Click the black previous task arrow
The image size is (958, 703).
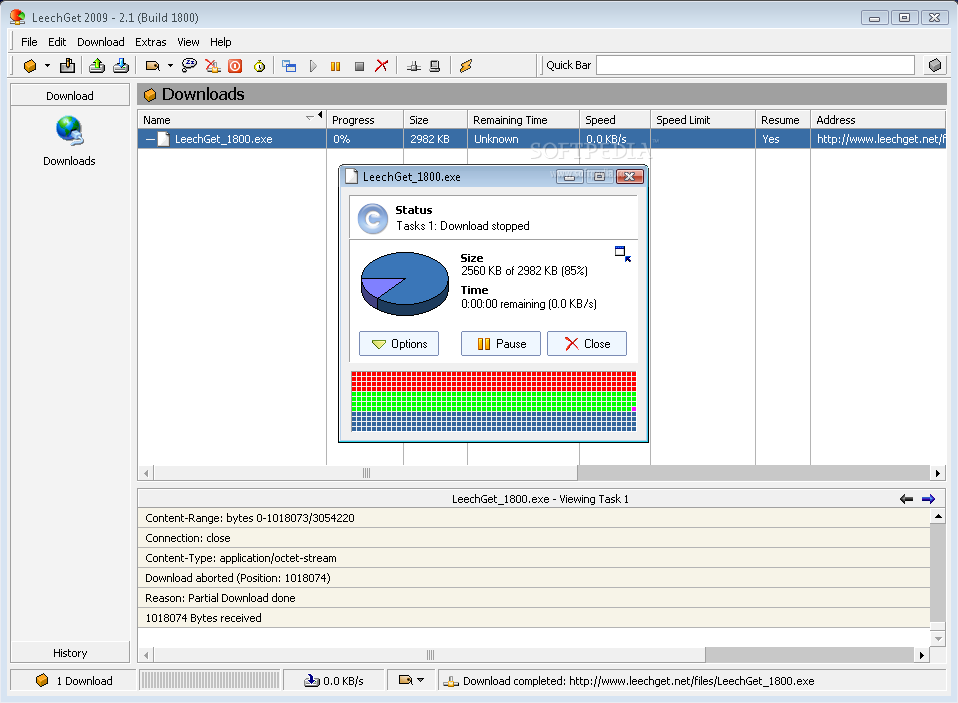(x=906, y=498)
